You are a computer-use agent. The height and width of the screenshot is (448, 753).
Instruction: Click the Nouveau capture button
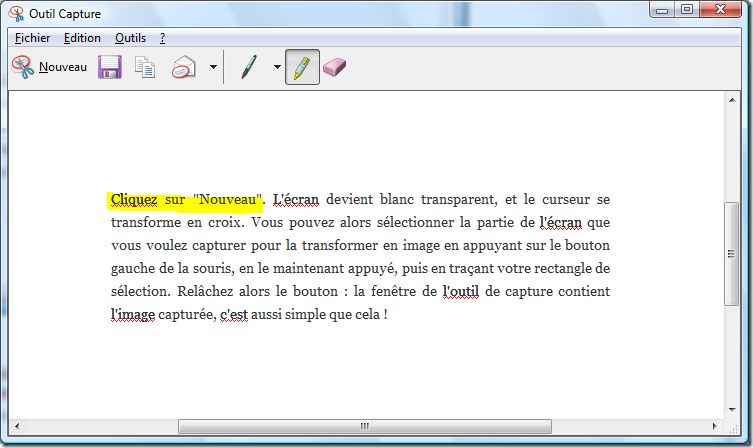click(x=49, y=67)
